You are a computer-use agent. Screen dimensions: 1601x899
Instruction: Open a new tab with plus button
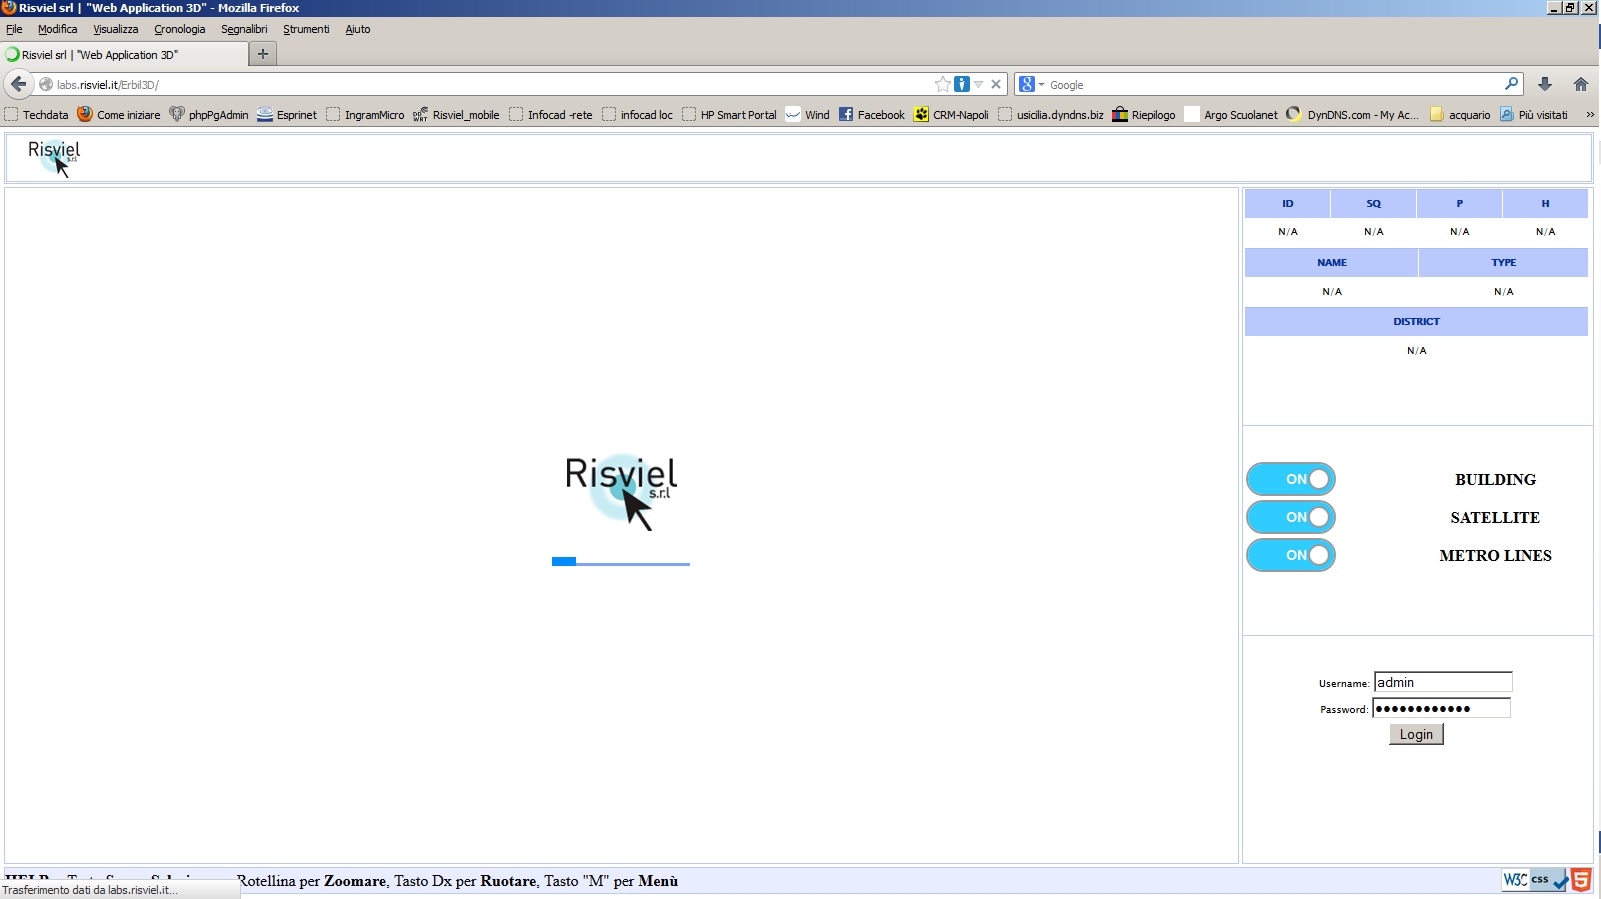pyautogui.click(x=262, y=54)
